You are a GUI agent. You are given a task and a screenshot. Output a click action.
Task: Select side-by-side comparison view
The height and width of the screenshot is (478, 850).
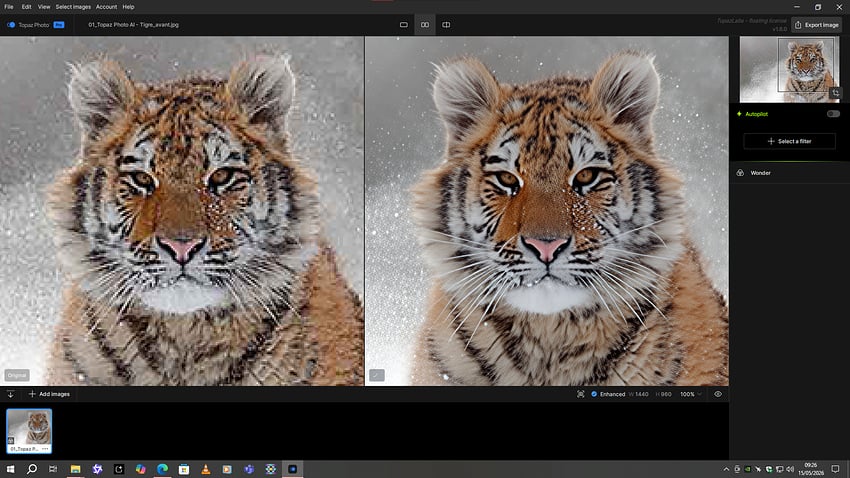[x=425, y=25]
